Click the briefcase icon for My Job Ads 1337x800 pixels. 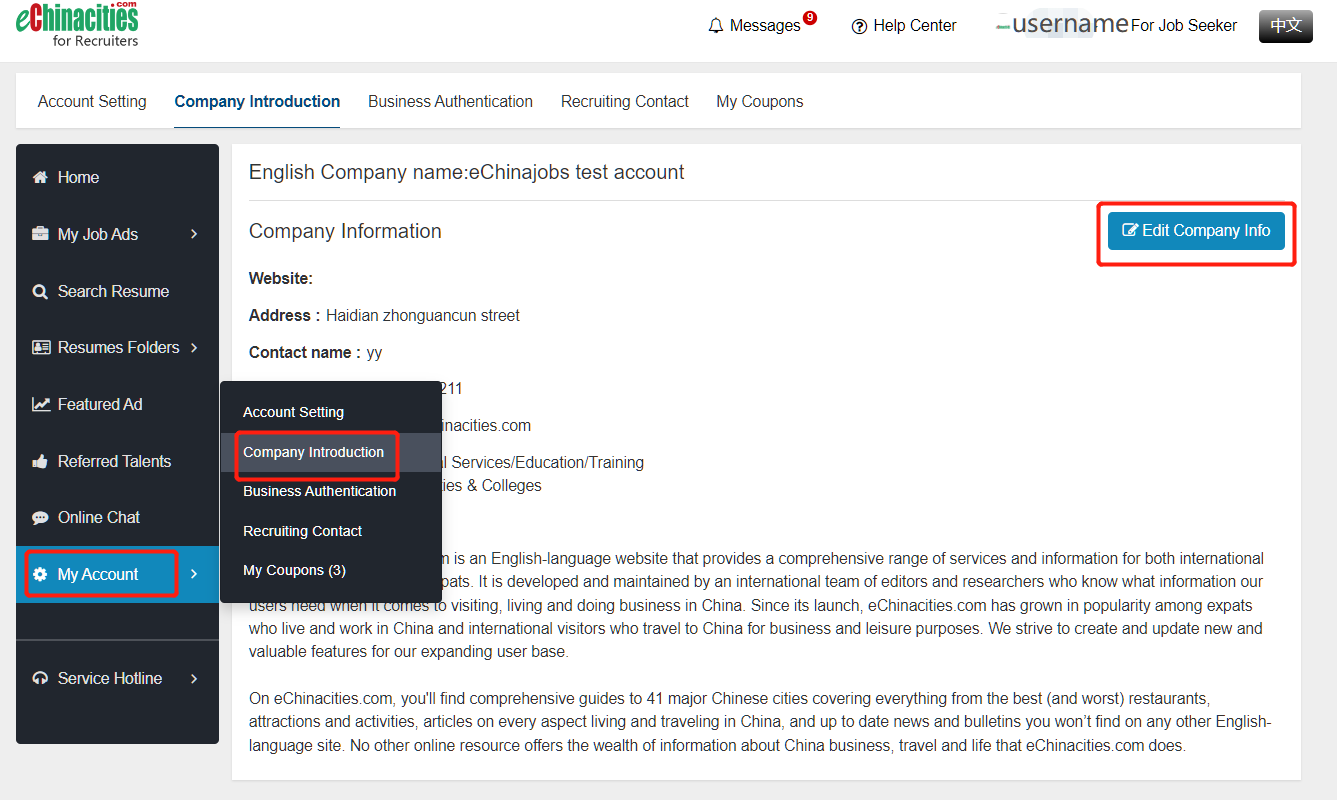[41, 234]
